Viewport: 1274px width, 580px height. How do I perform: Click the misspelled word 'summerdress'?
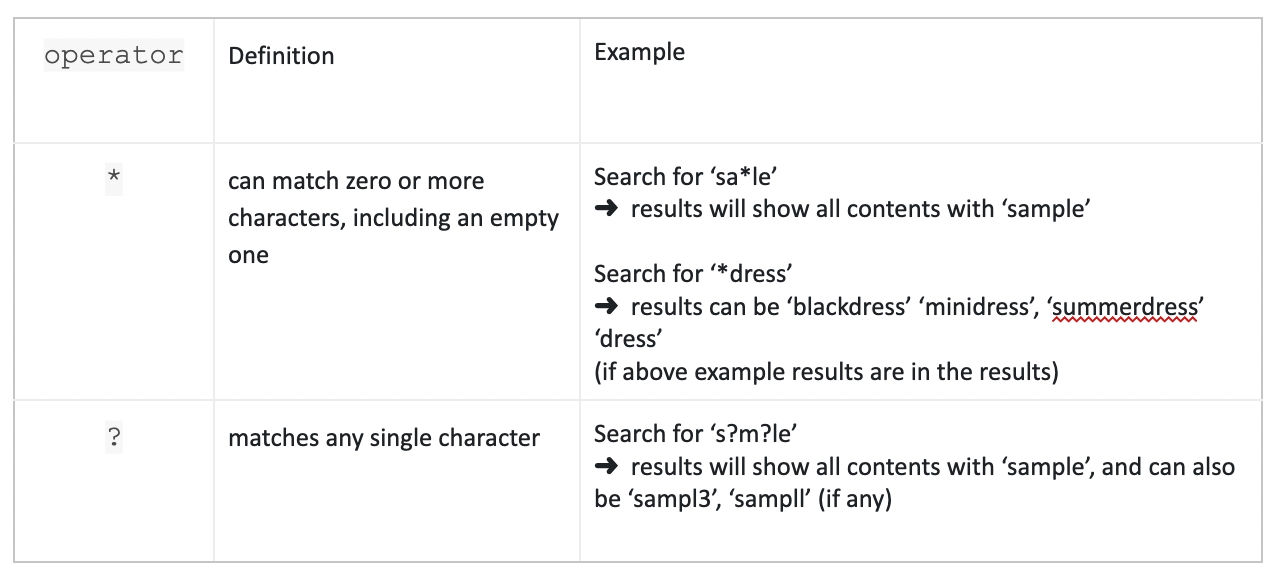point(1128,308)
